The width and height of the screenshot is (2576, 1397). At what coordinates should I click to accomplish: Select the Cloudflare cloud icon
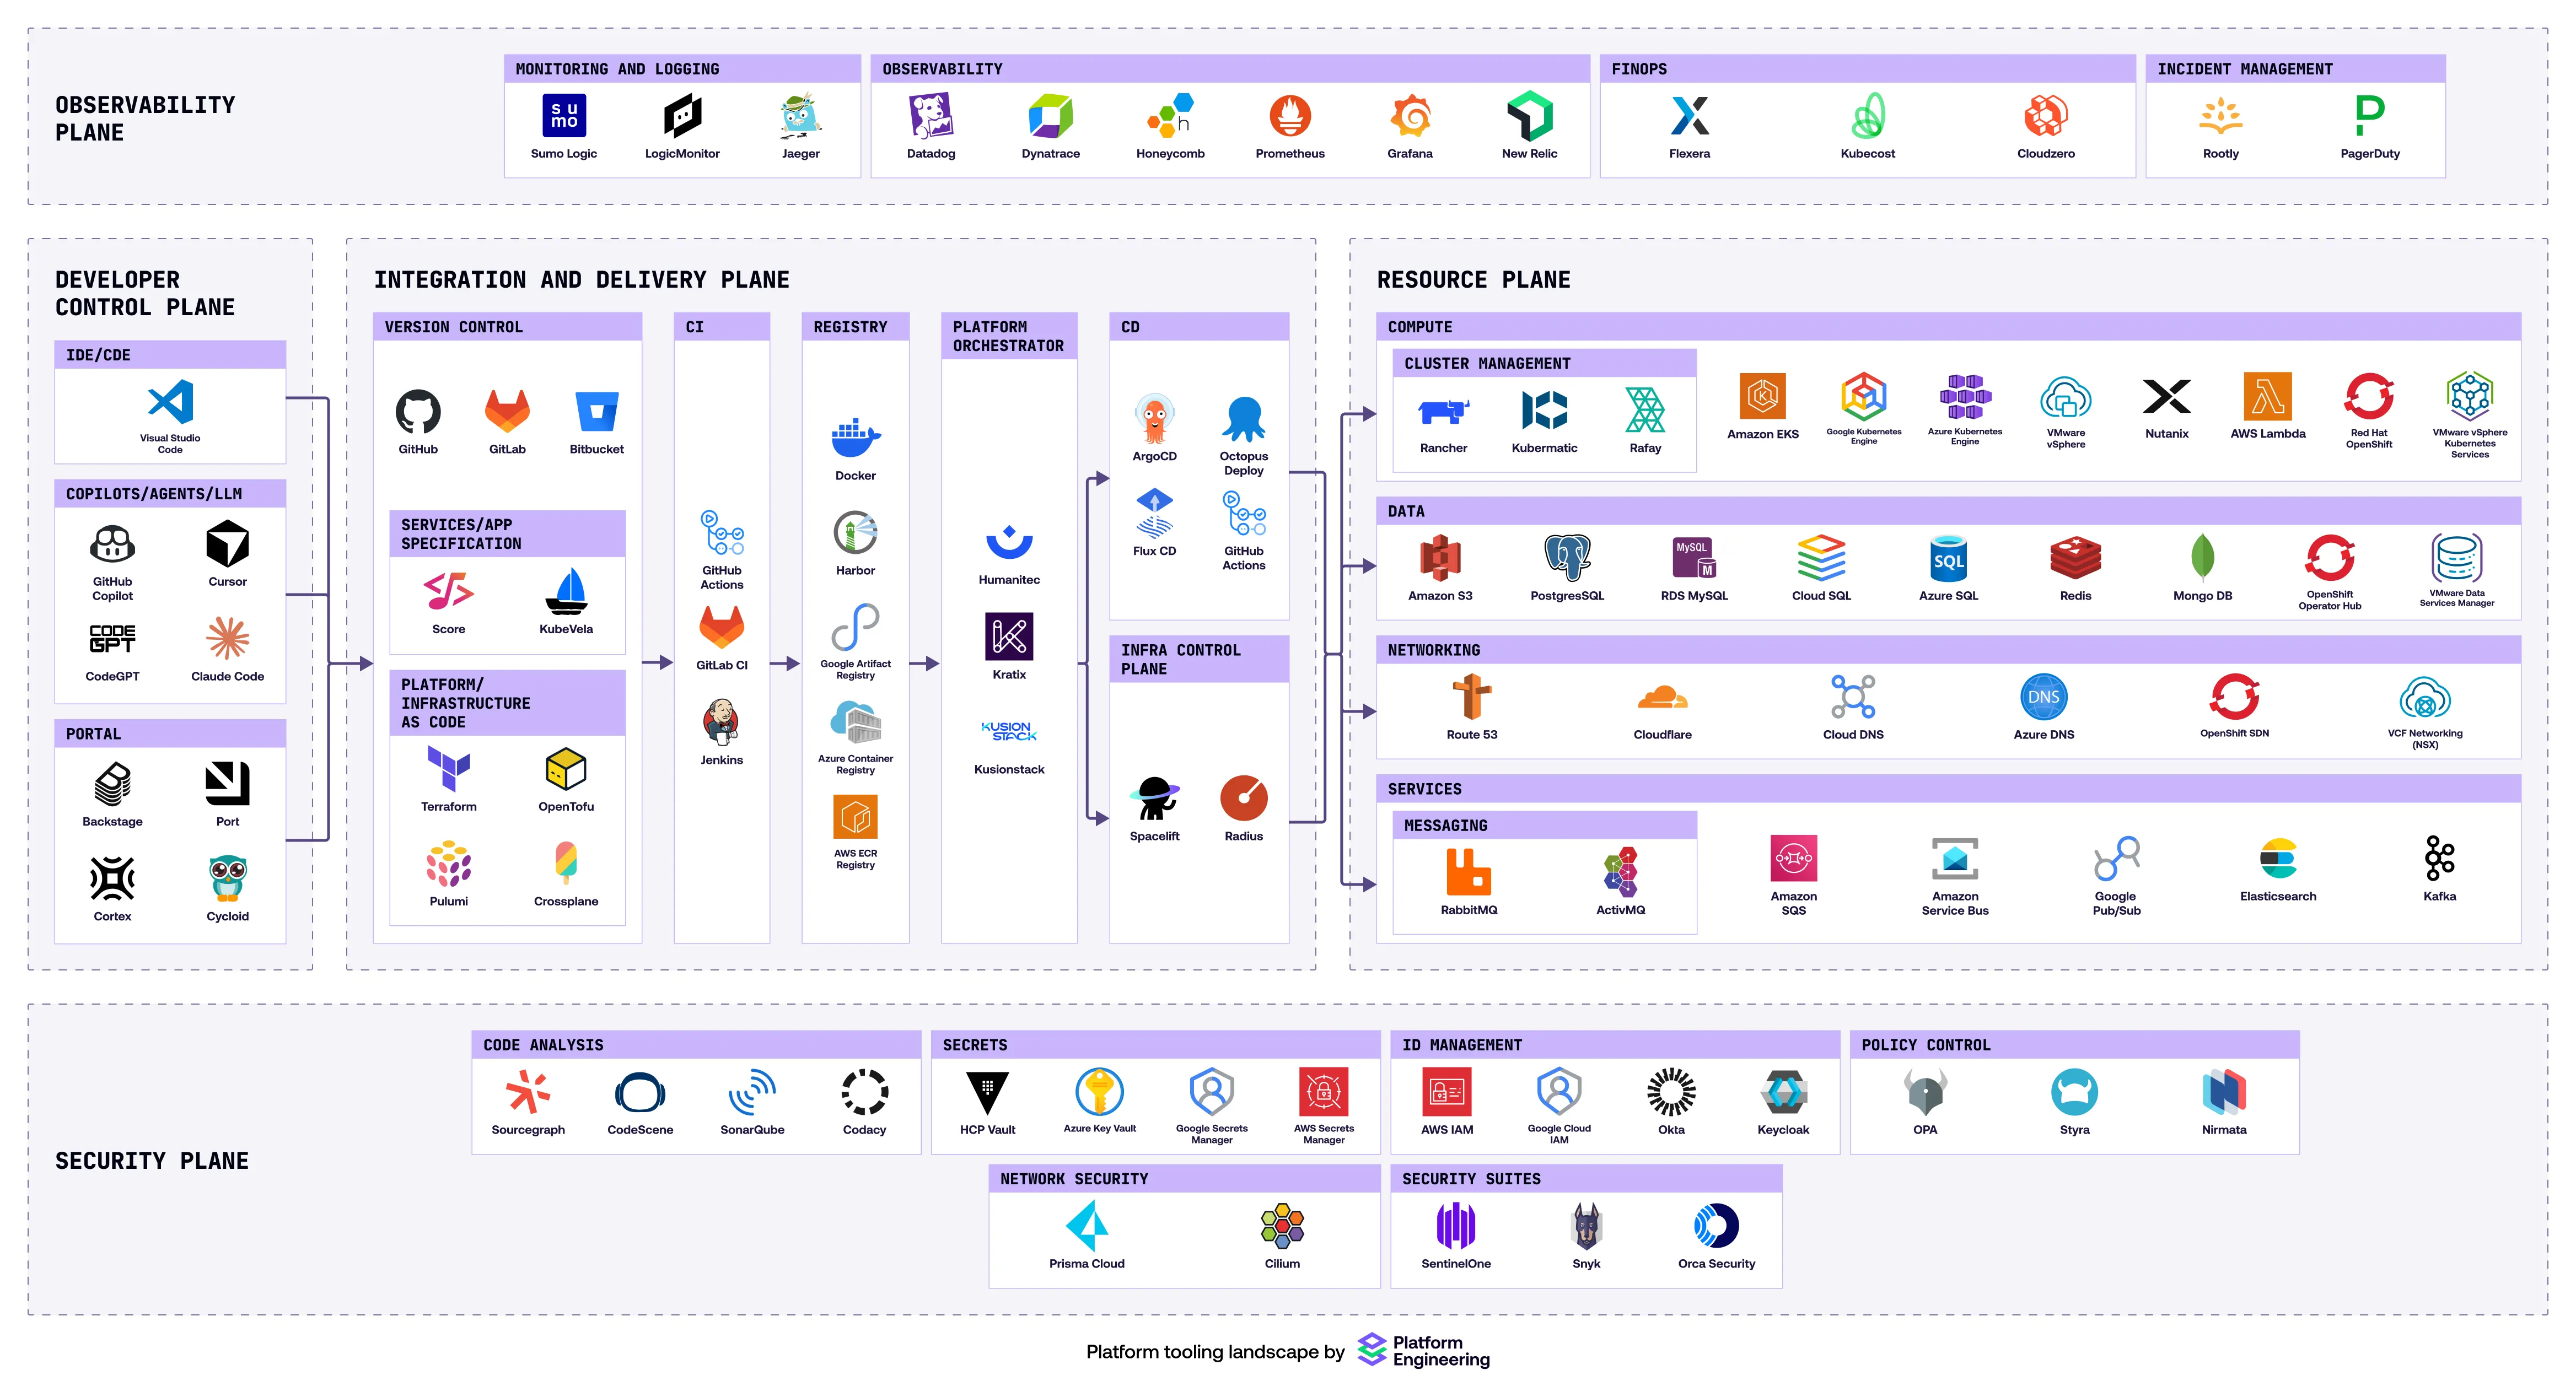pos(1662,697)
